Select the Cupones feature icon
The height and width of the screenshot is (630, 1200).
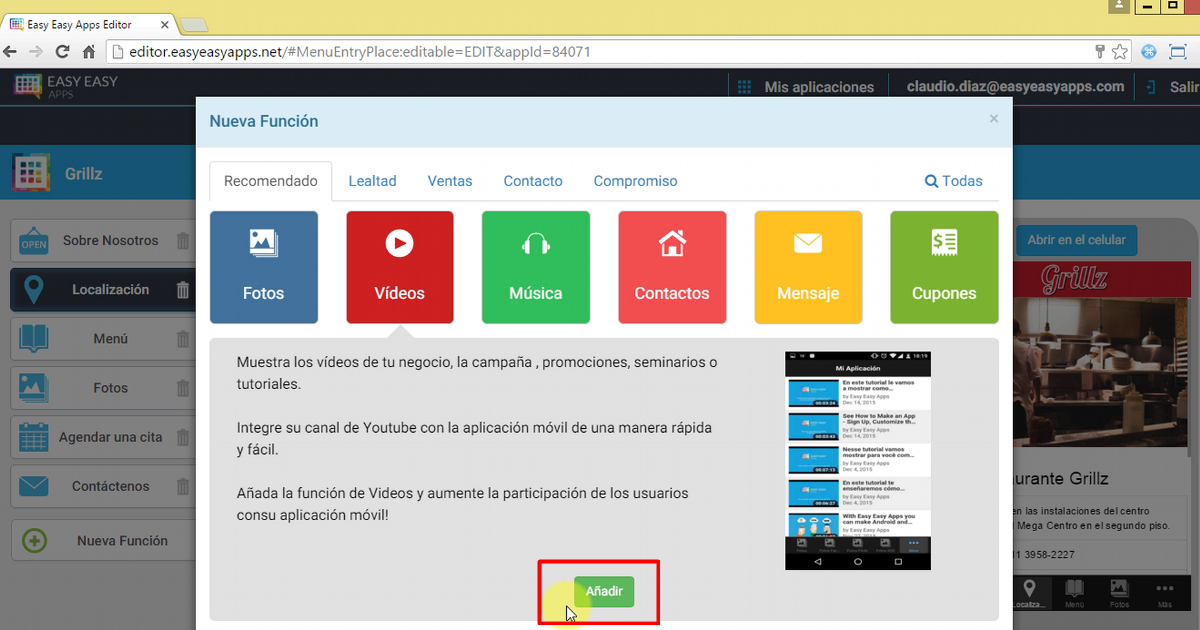point(943,267)
